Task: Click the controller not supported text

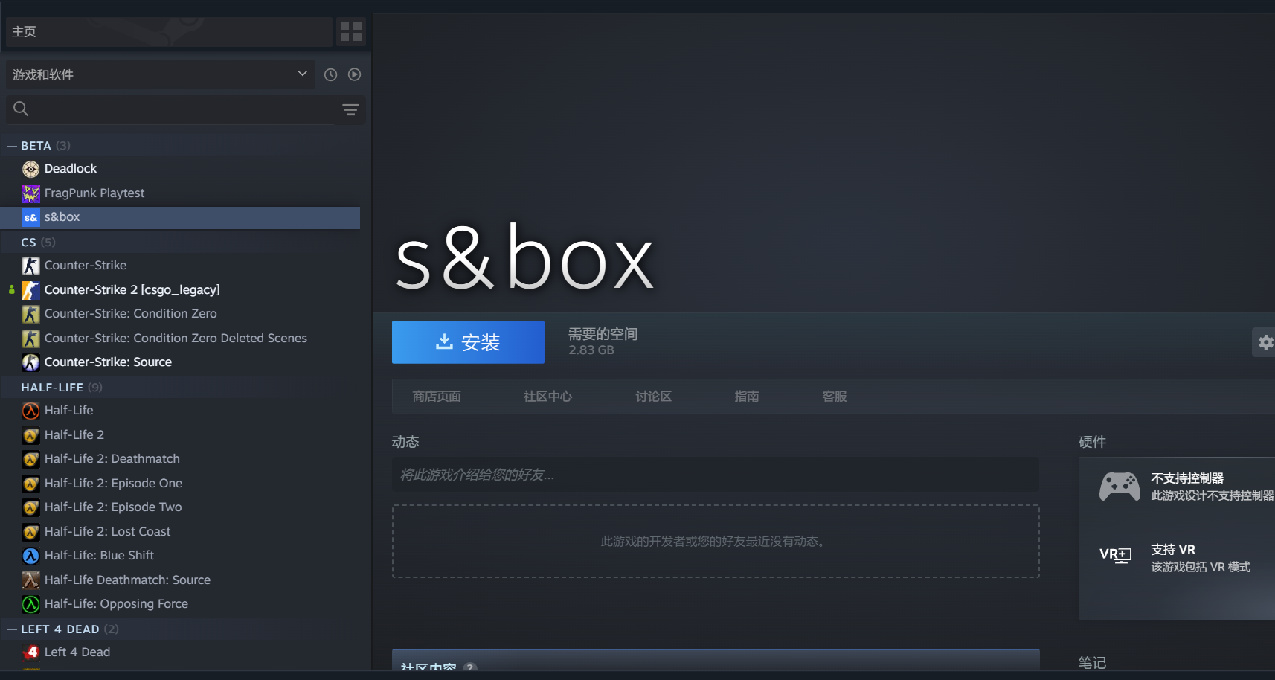Action: tap(1187, 479)
